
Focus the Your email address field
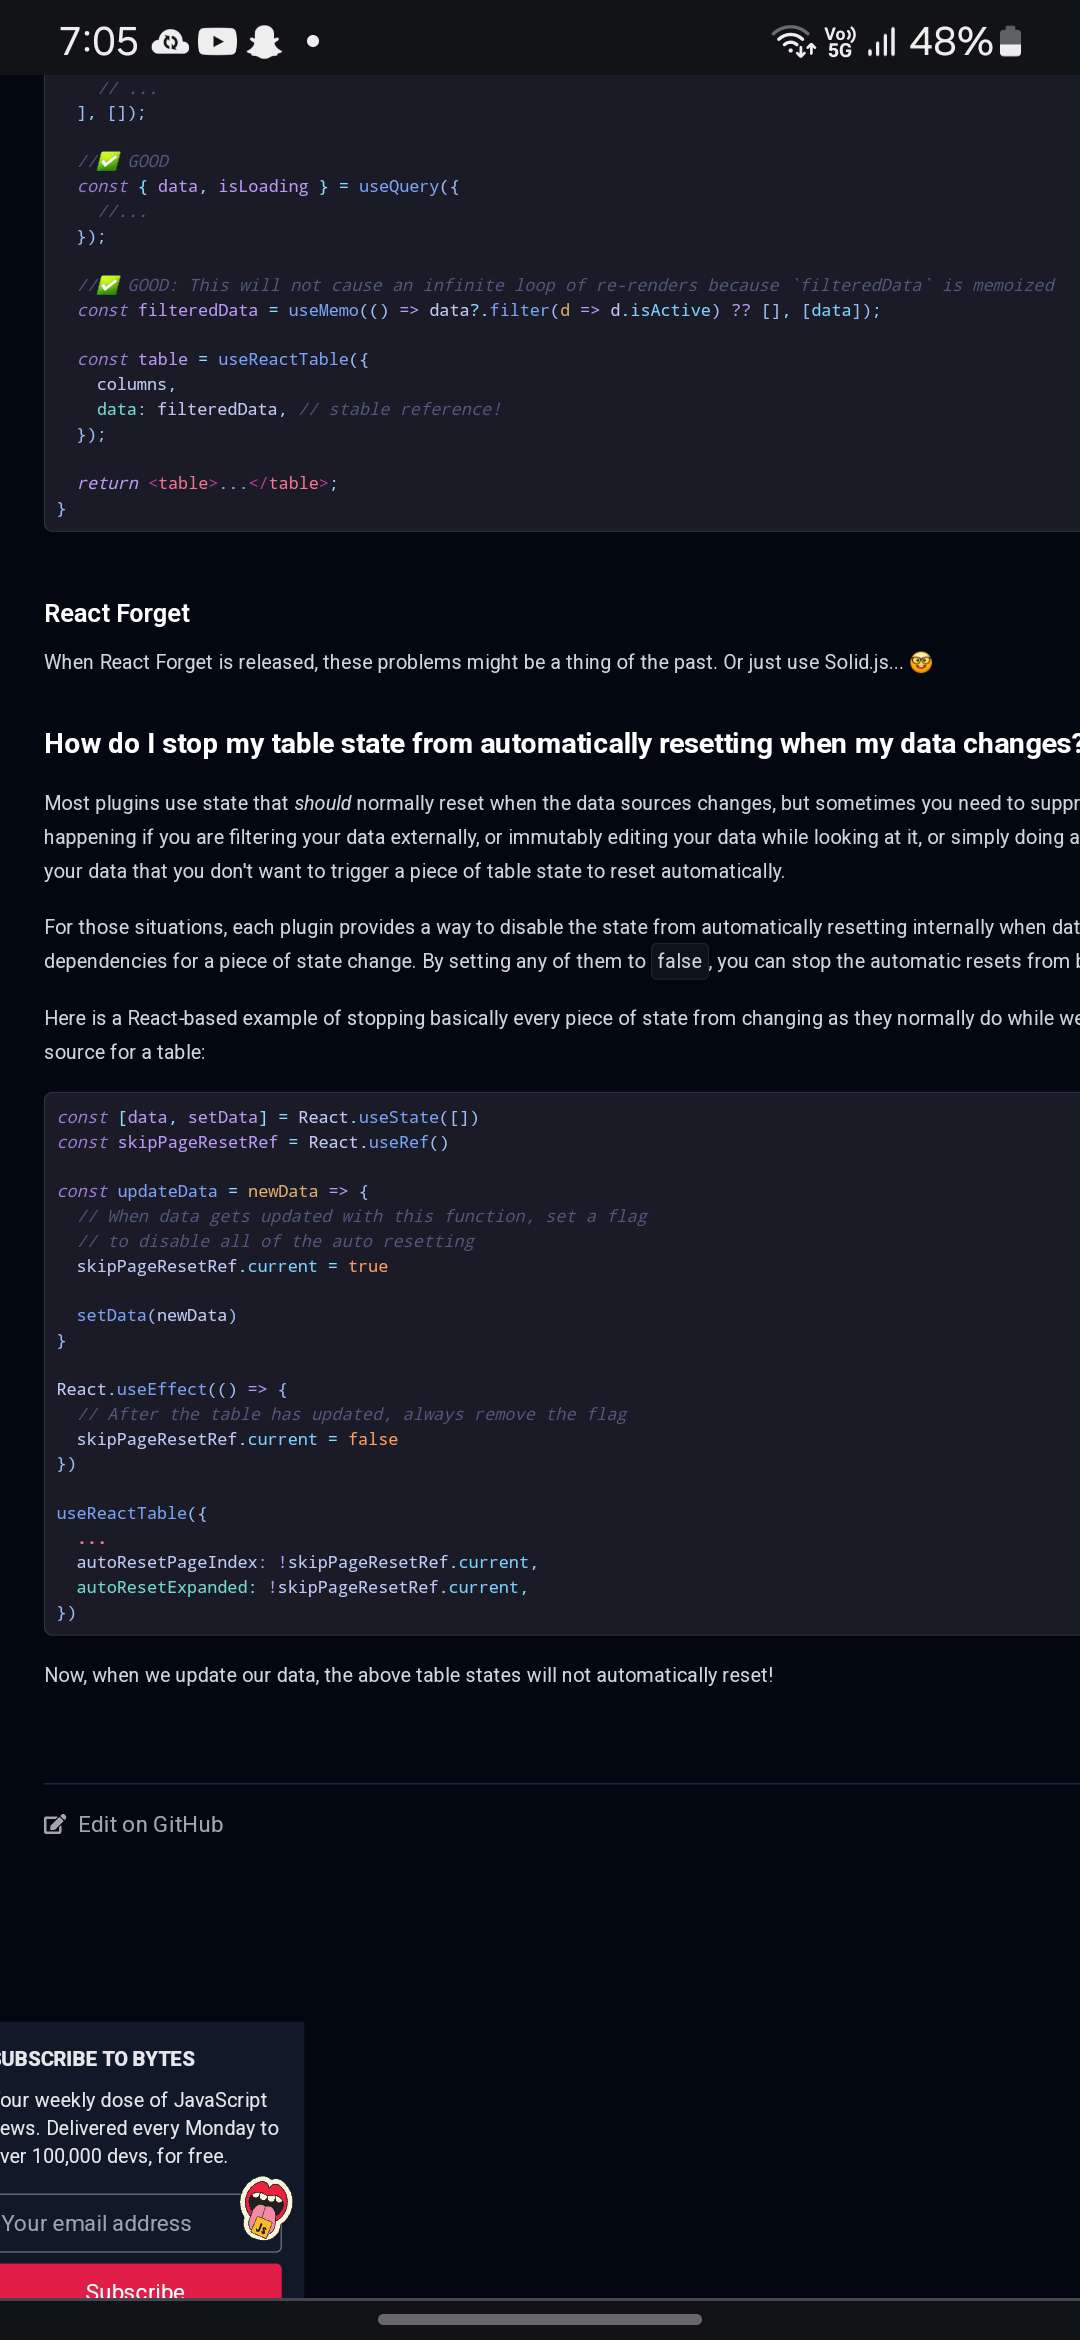click(139, 2223)
